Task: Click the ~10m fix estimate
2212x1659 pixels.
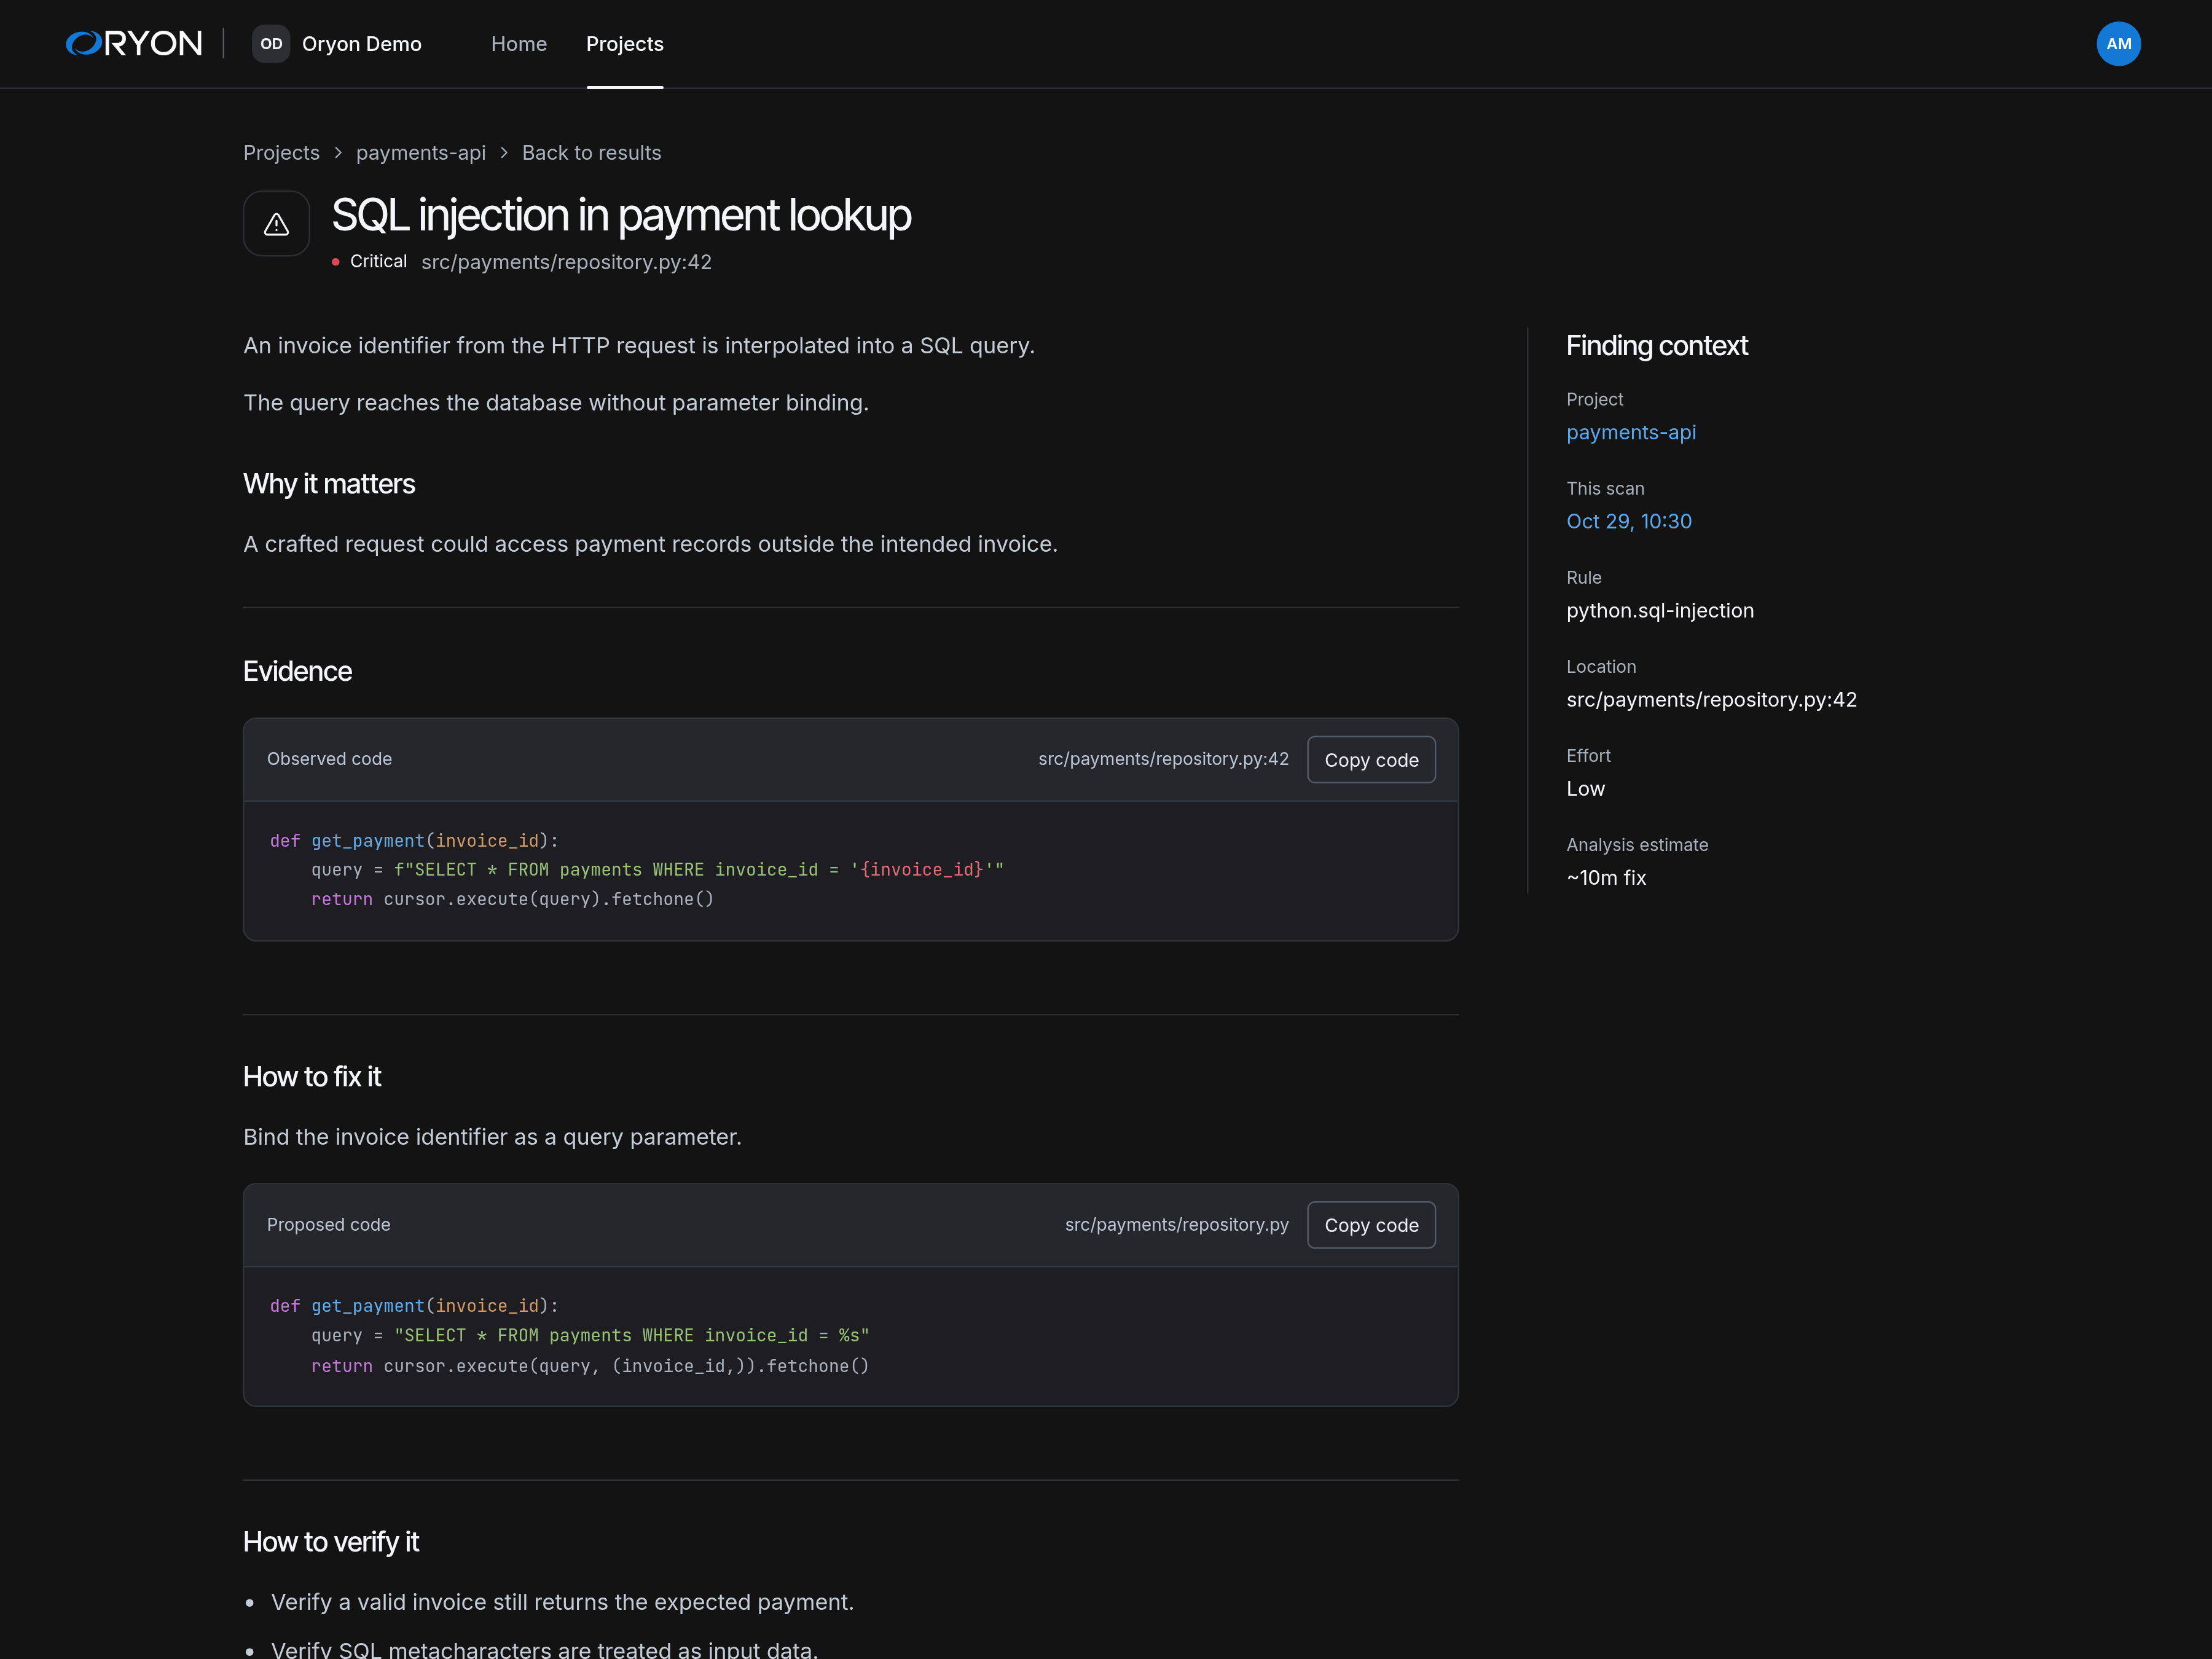Action: tap(1606, 877)
